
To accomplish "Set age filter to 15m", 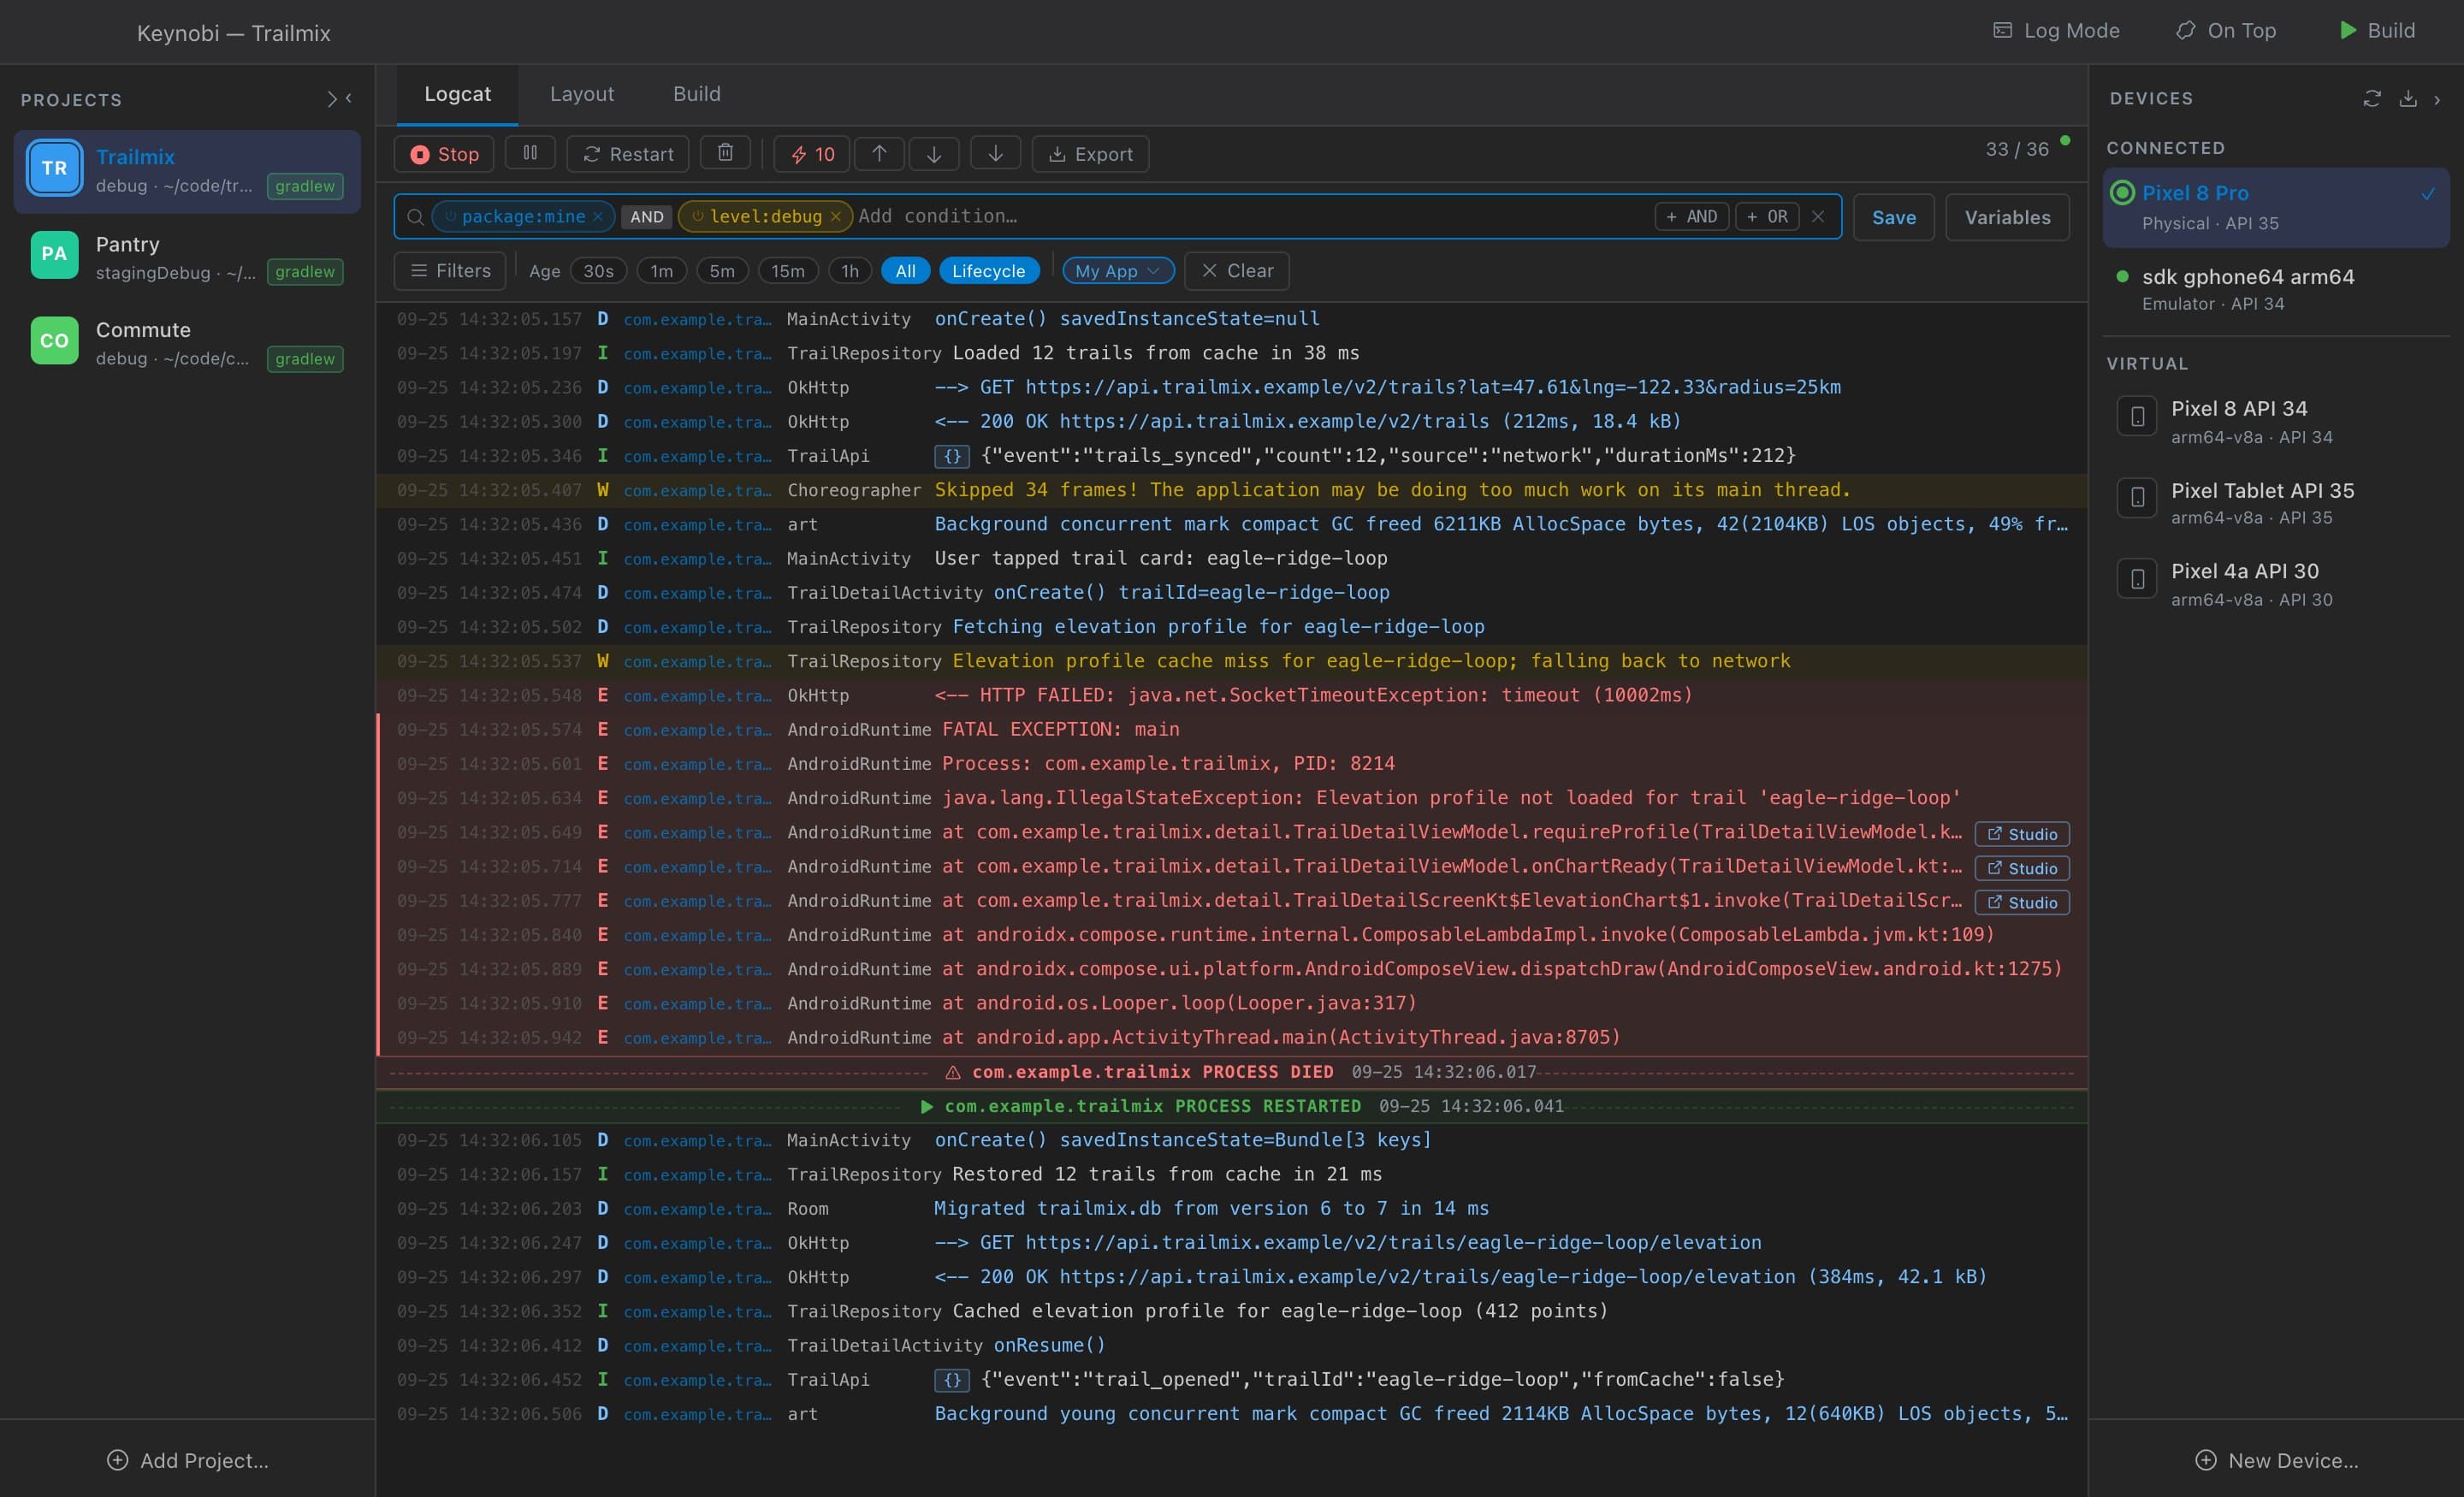I will click(787, 271).
